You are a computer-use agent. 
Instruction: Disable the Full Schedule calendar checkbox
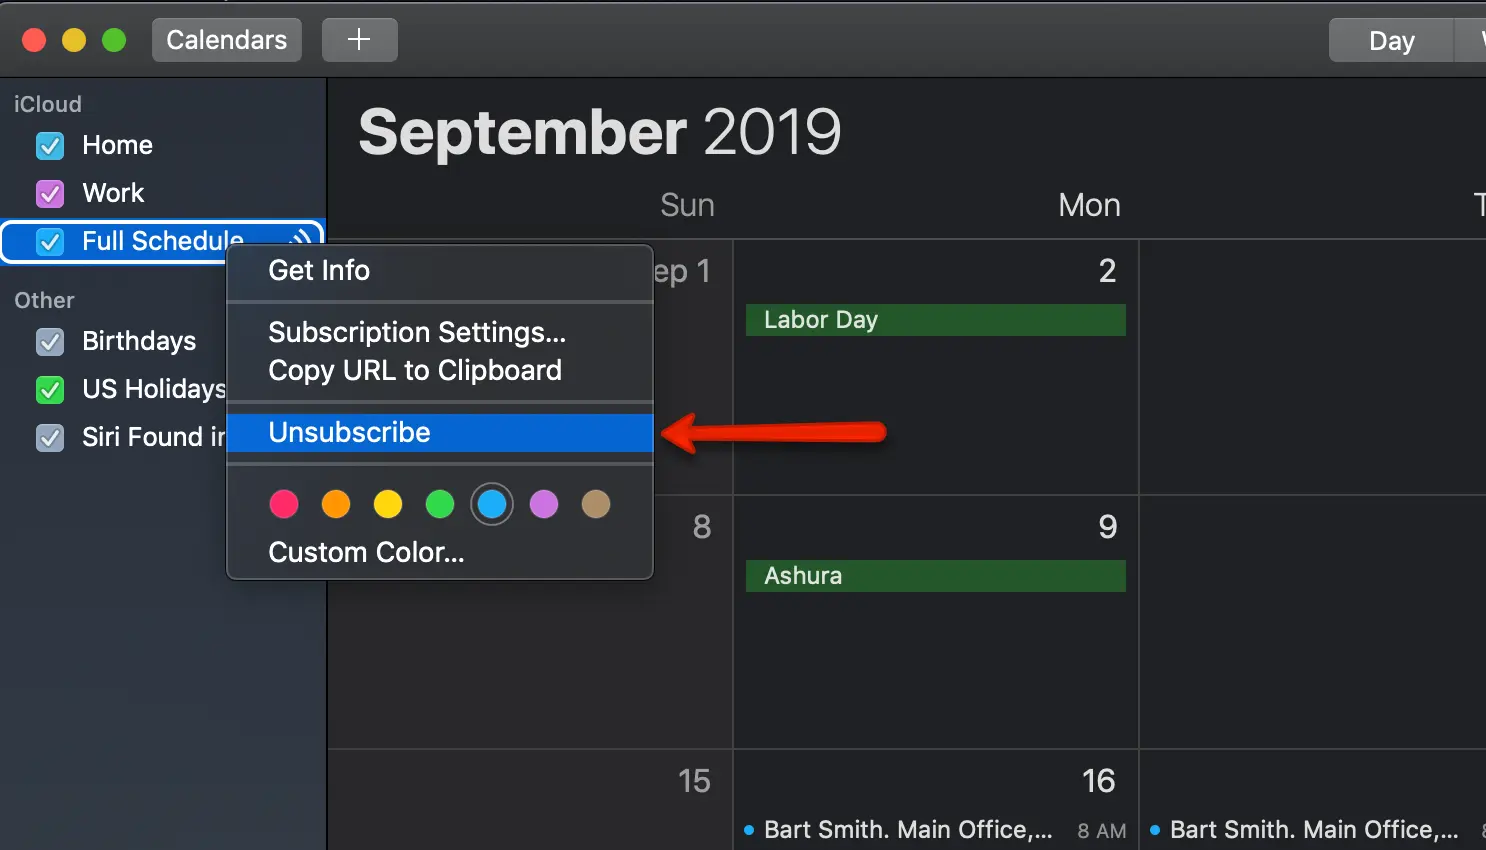coord(50,241)
